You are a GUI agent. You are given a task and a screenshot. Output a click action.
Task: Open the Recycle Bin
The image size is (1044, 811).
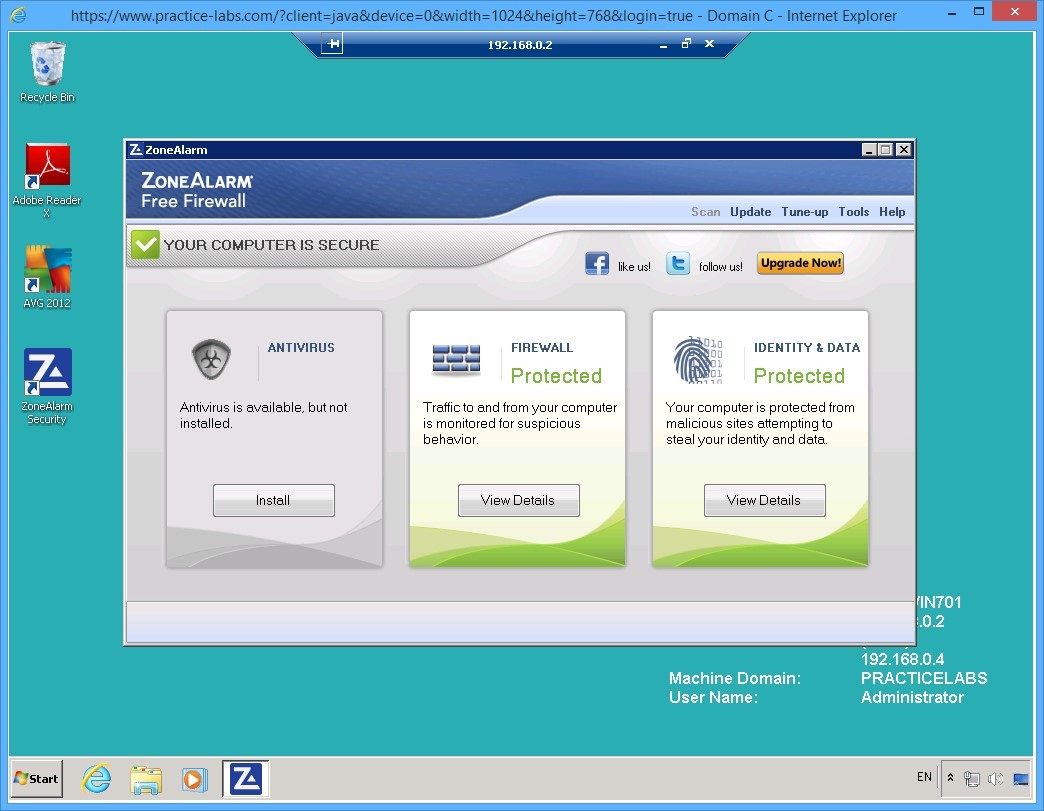tap(46, 65)
